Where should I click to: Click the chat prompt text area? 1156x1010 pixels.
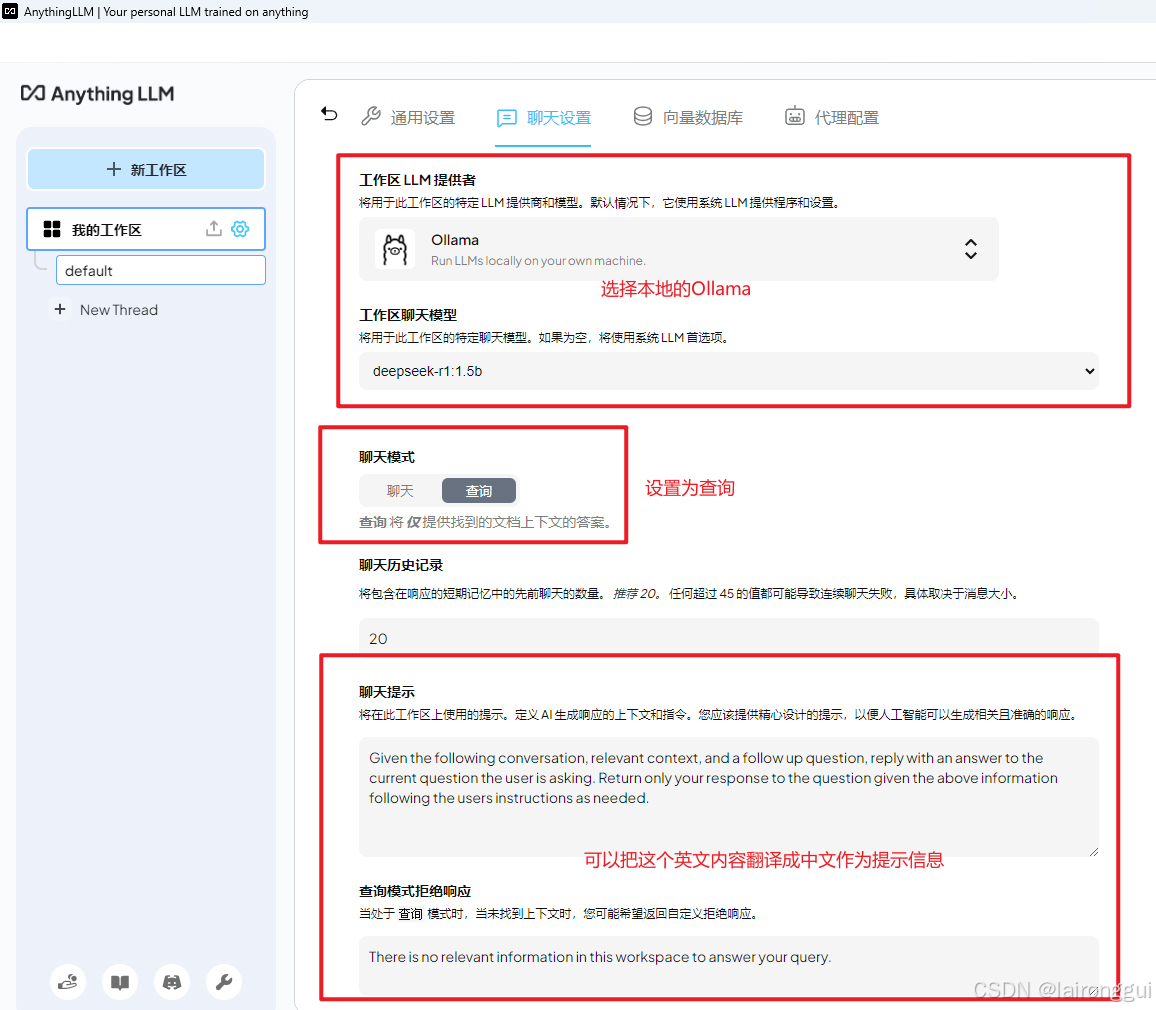coord(728,797)
